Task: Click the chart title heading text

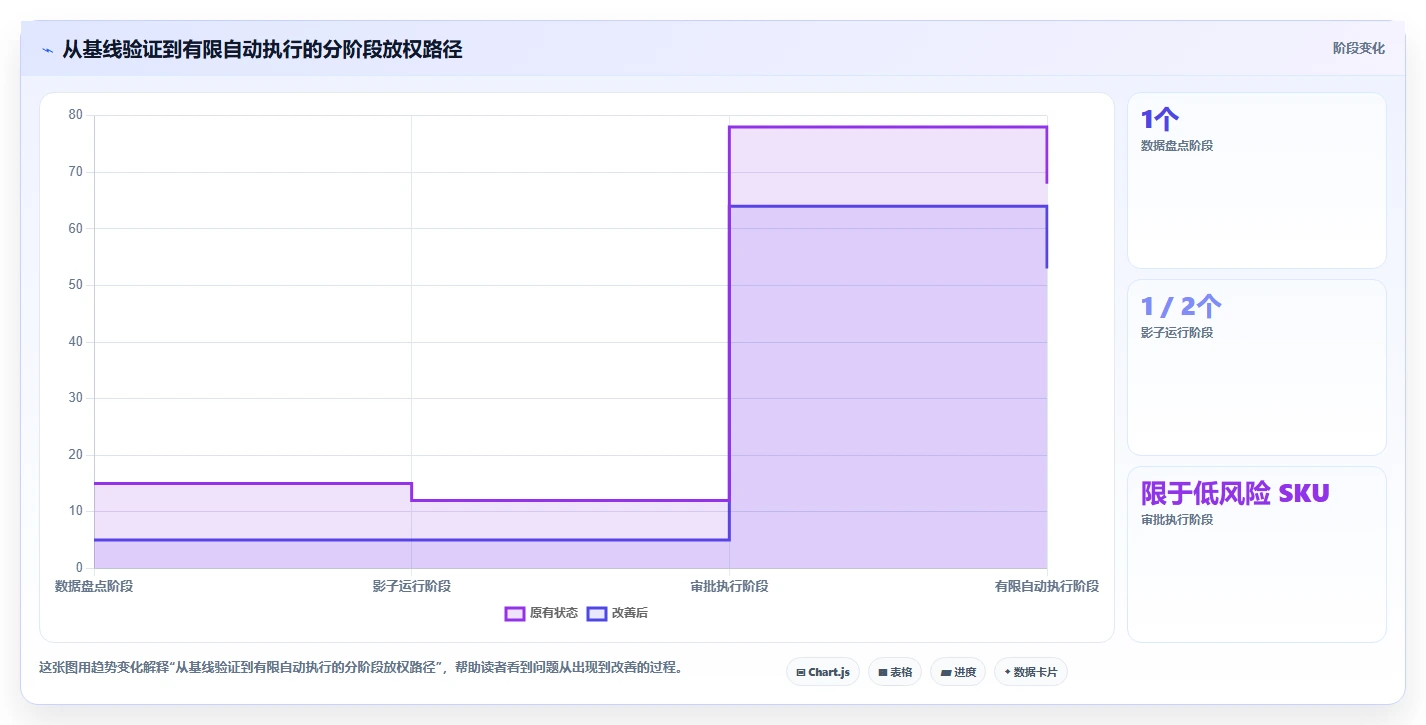Action: pos(262,49)
